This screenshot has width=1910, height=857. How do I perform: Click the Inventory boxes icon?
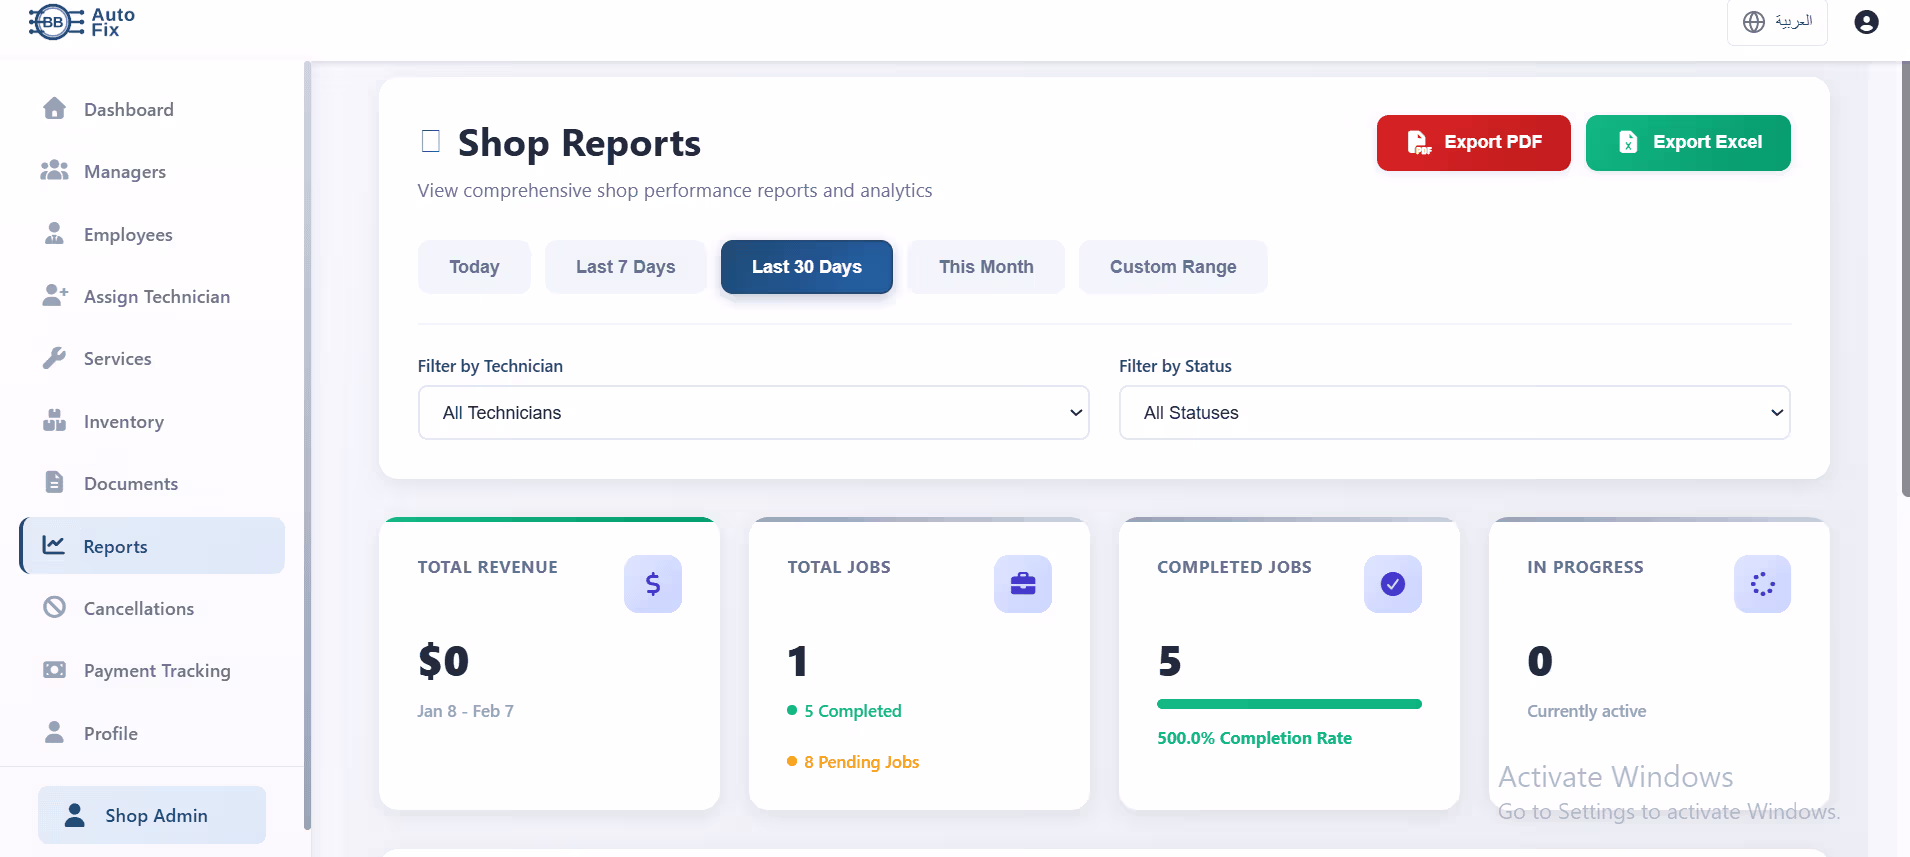pyautogui.click(x=55, y=421)
